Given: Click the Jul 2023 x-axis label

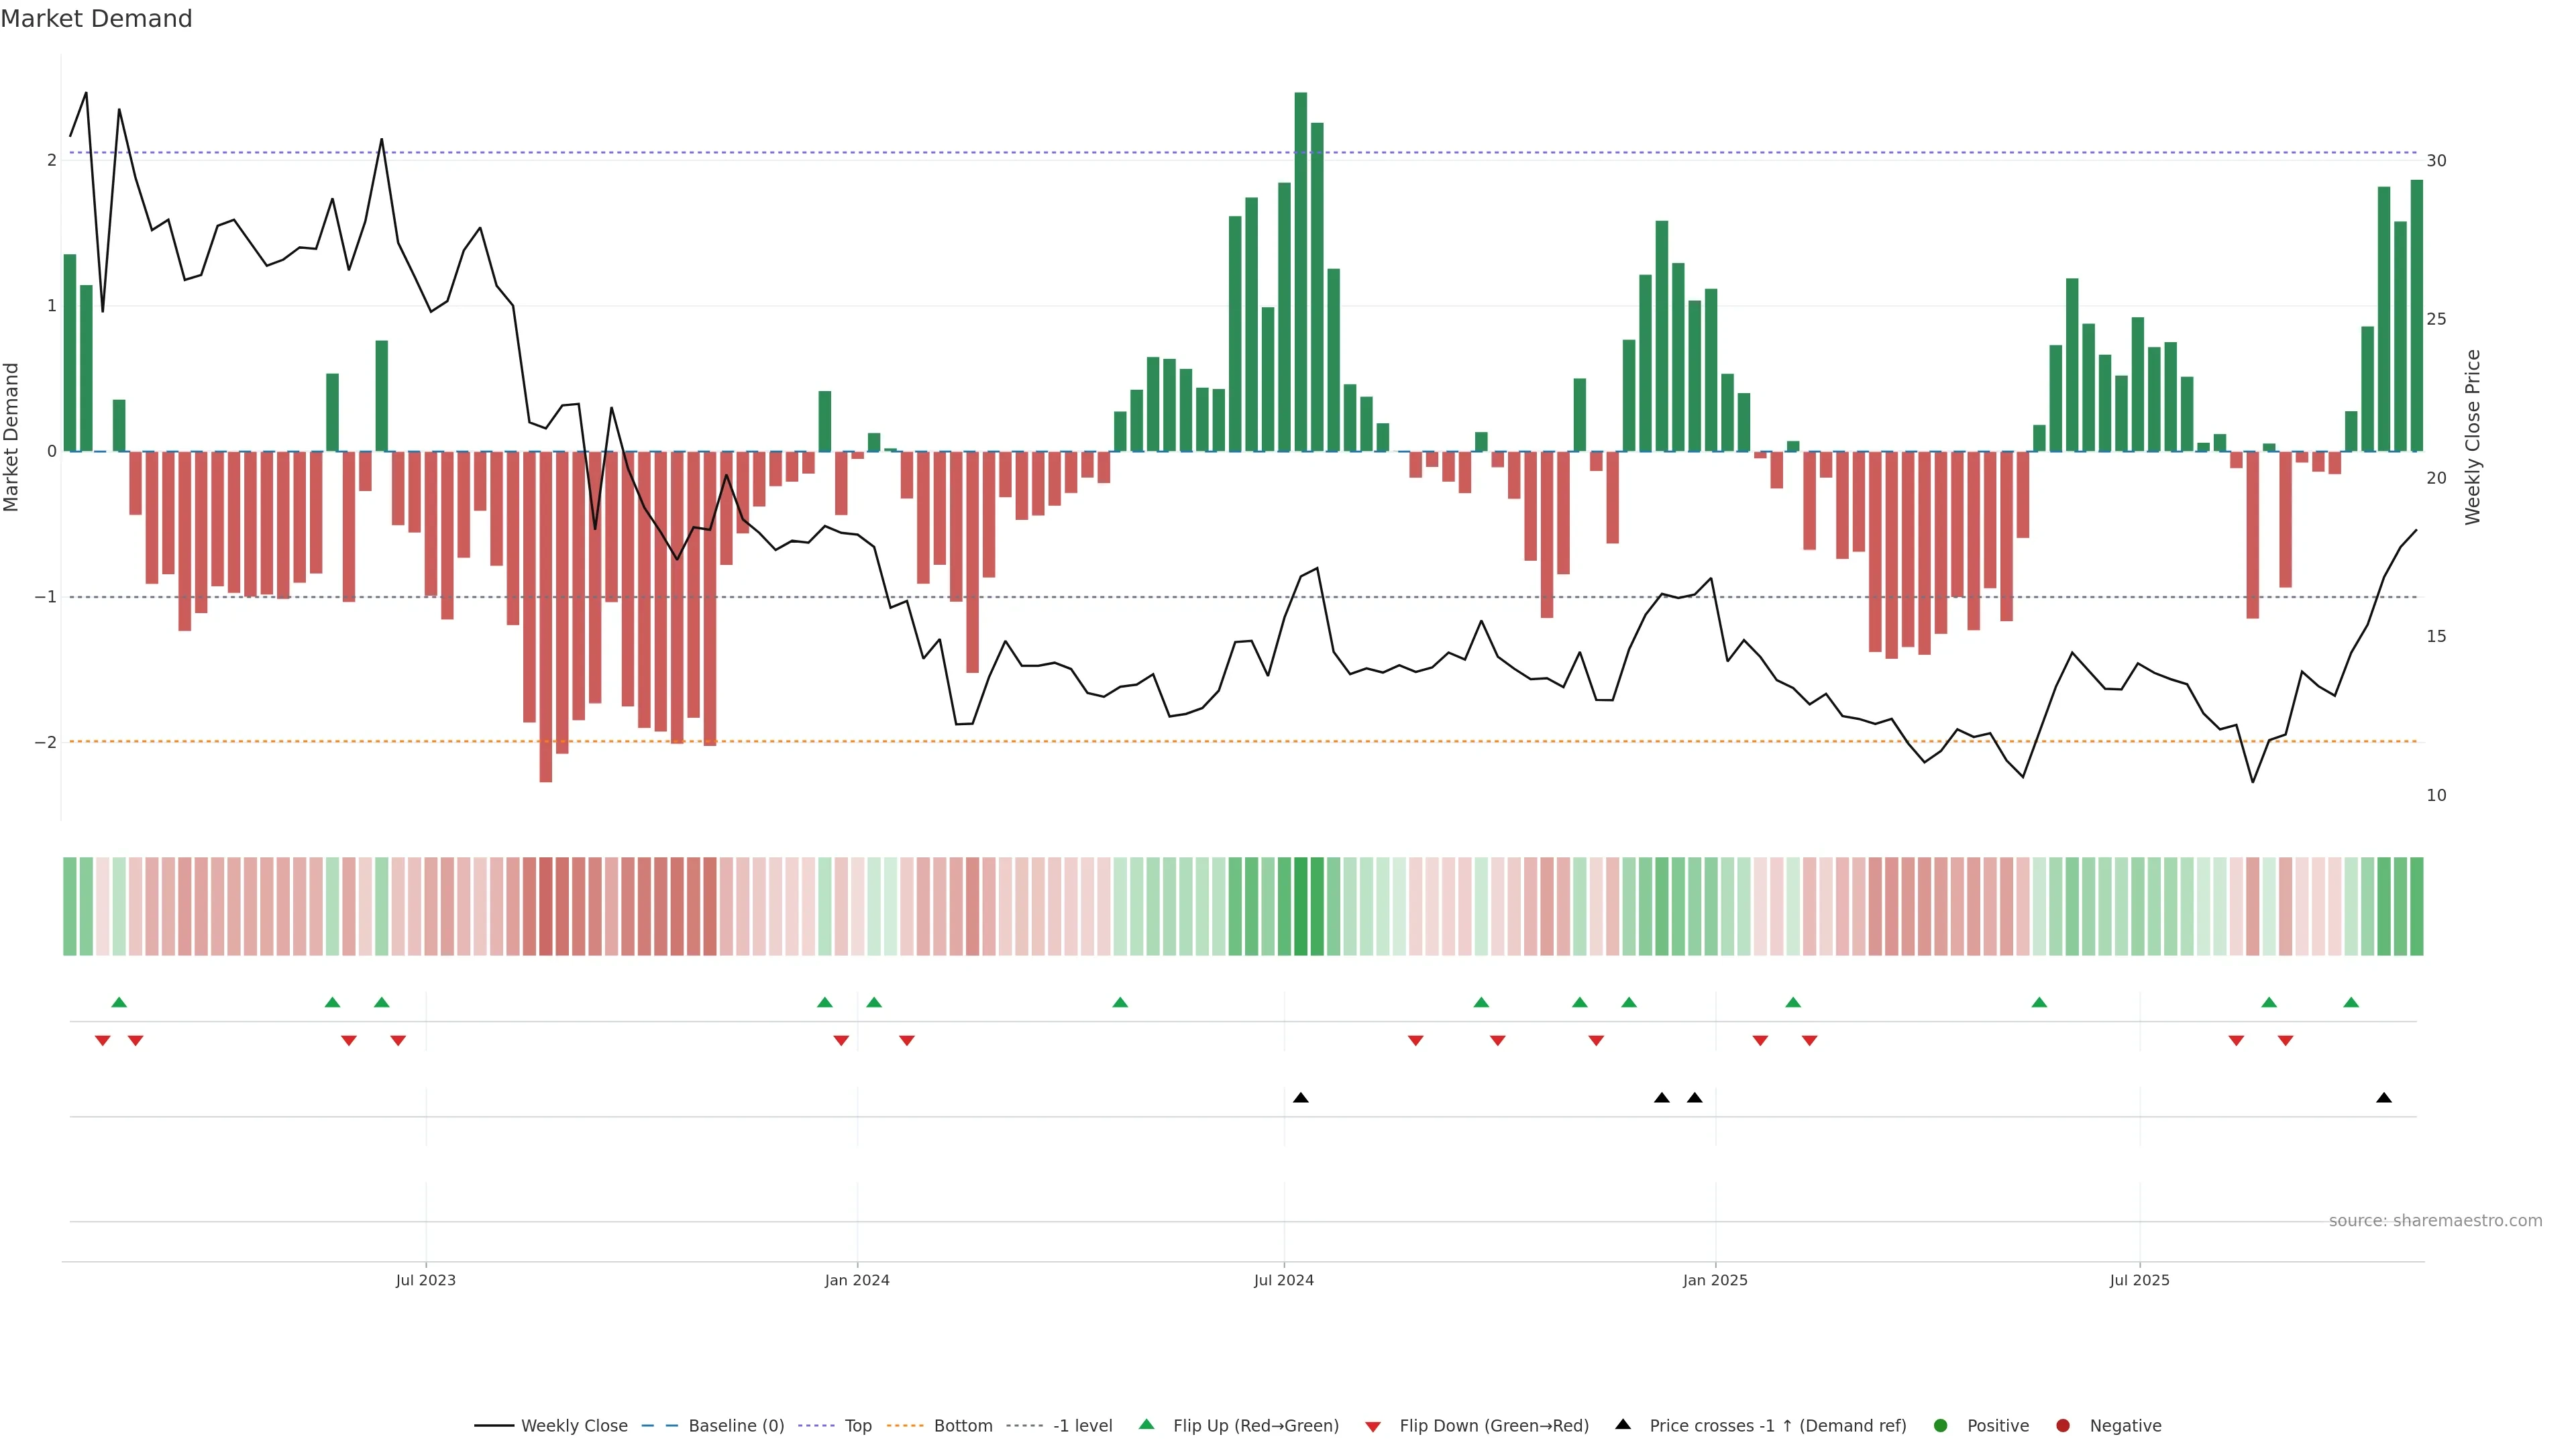Looking at the screenshot, I should (x=425, y=1281).
